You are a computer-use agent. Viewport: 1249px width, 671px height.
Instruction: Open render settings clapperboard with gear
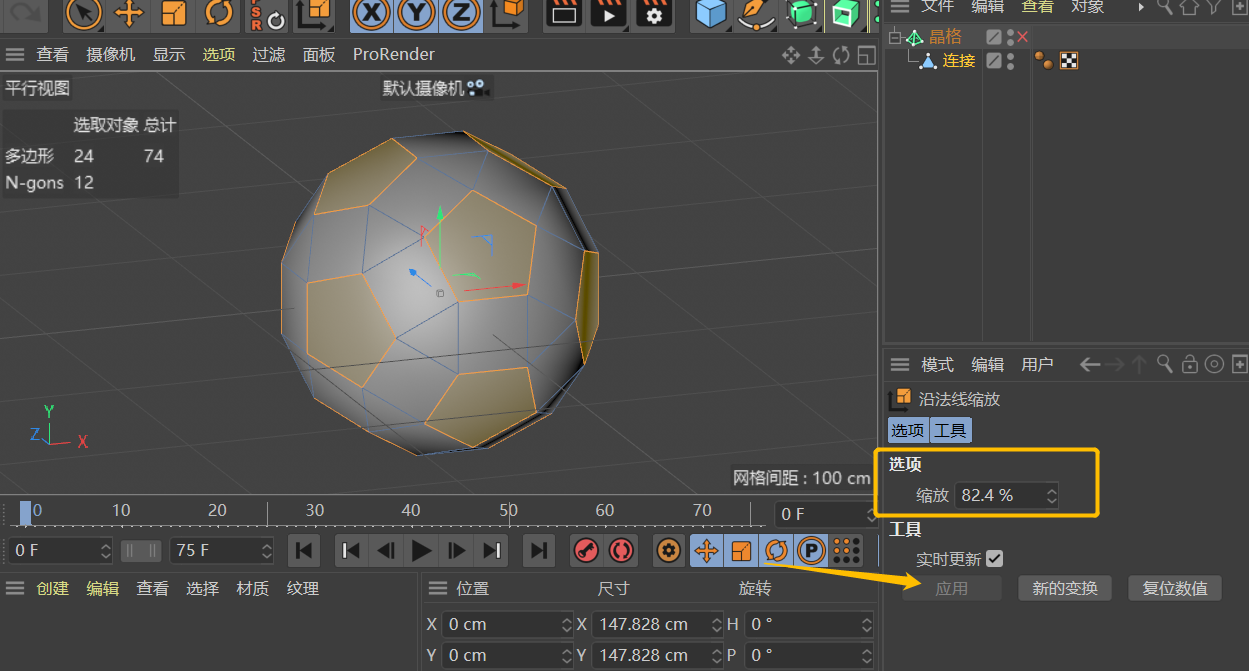click(x=654, y=13)
